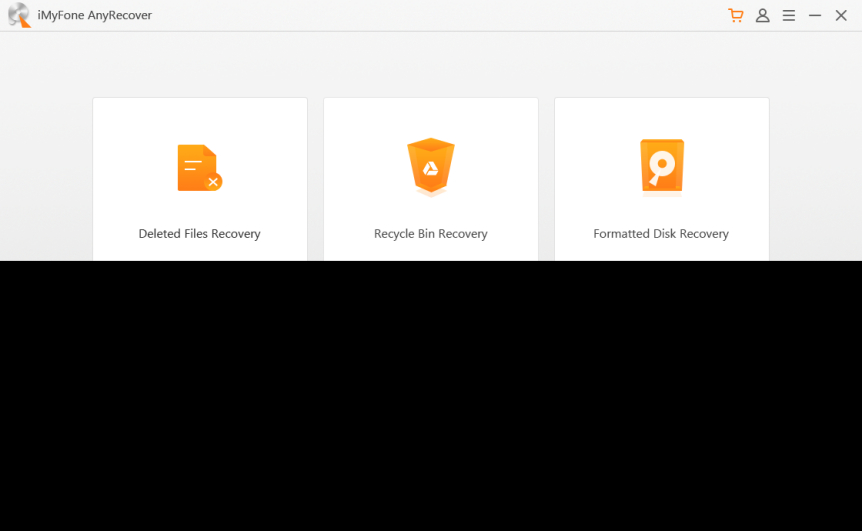Select the Deleted Files Recovery document icon
Viewport: 862px width, 531px height.
click(200, 168)
